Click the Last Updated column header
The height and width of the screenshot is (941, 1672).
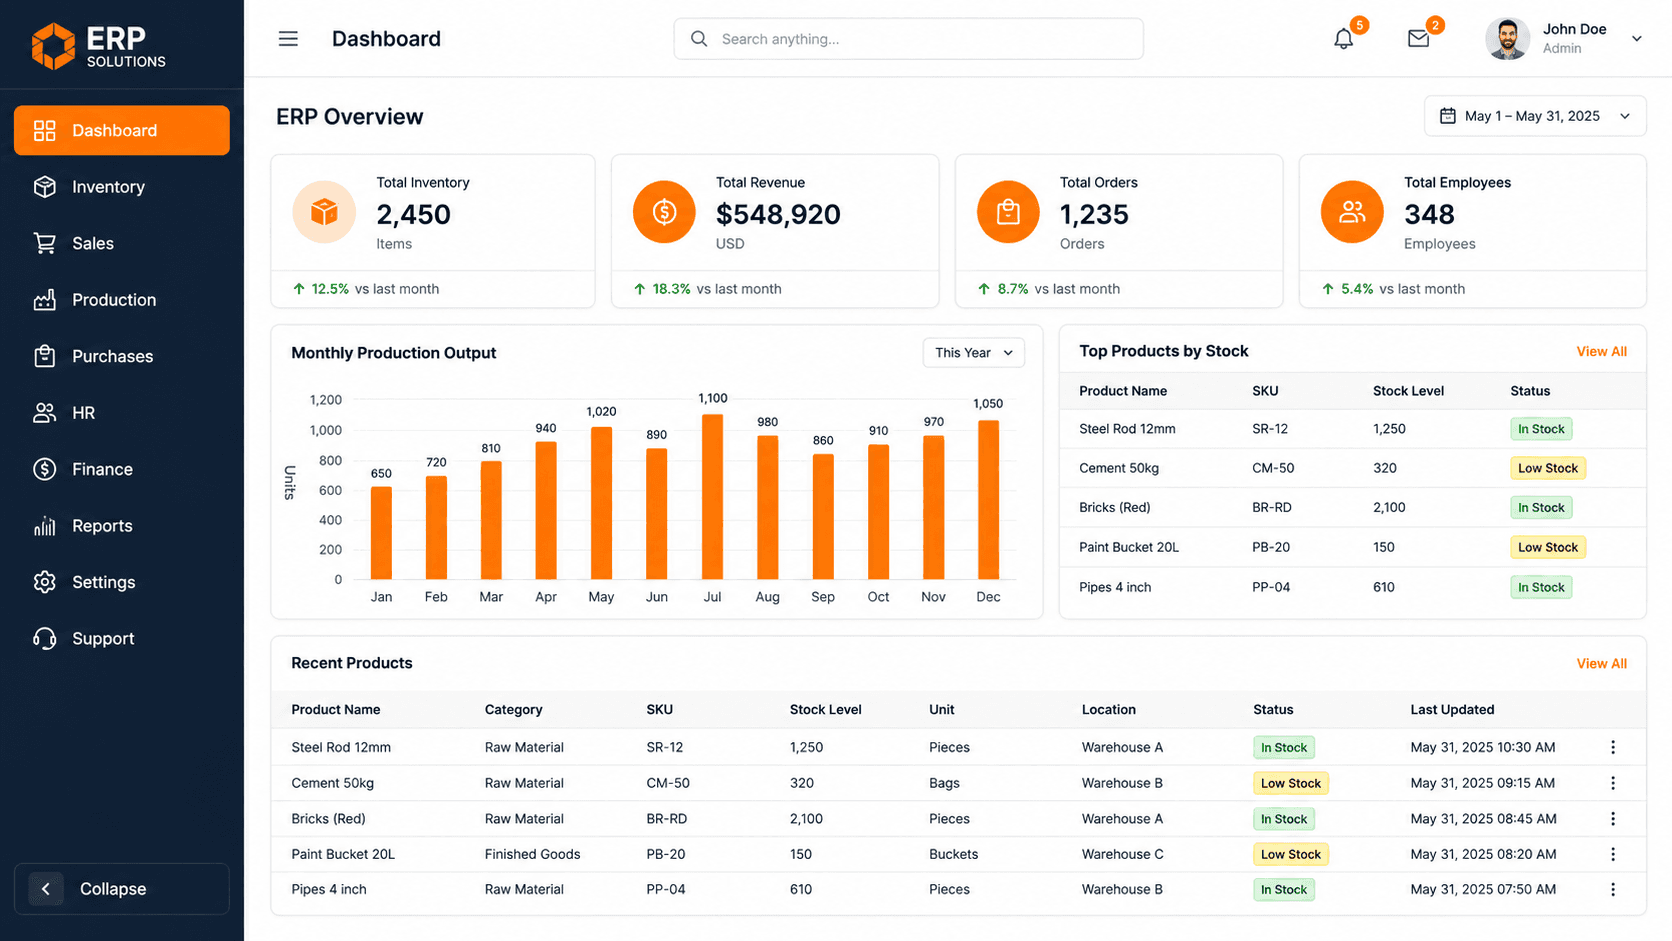point(1452,710)
